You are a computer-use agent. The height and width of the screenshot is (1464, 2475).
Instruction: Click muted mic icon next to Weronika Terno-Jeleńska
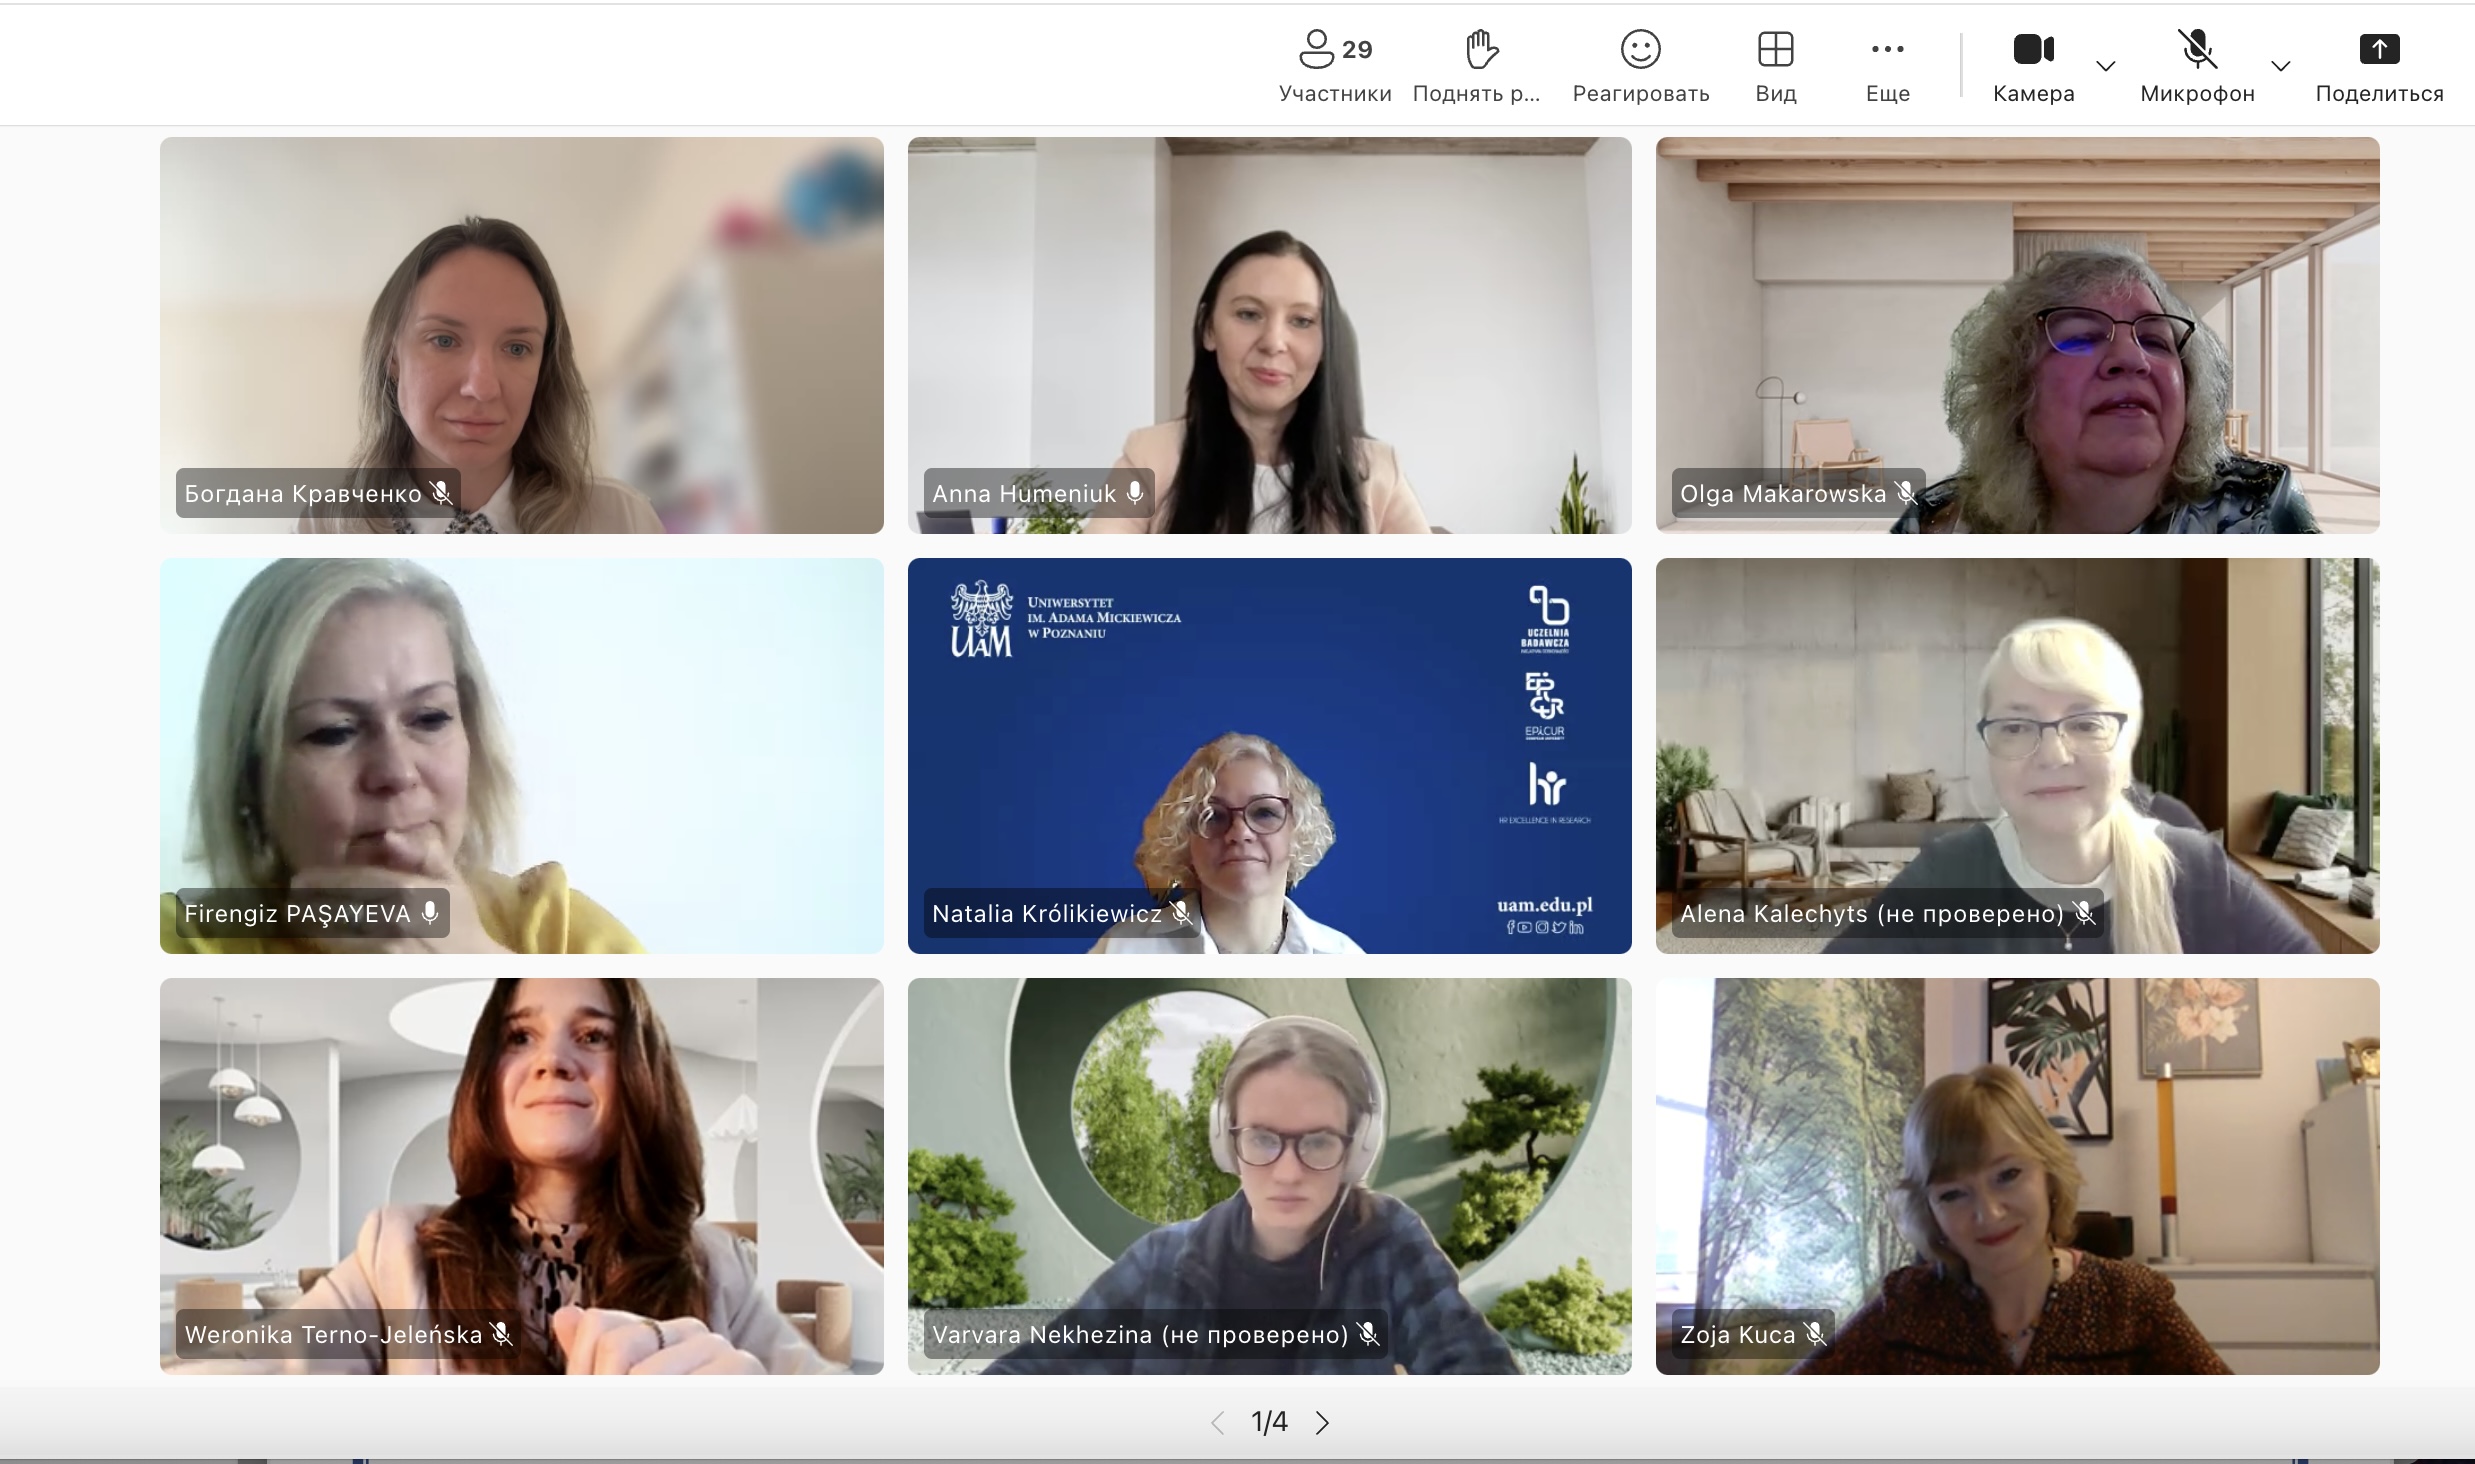[502, 1334]
